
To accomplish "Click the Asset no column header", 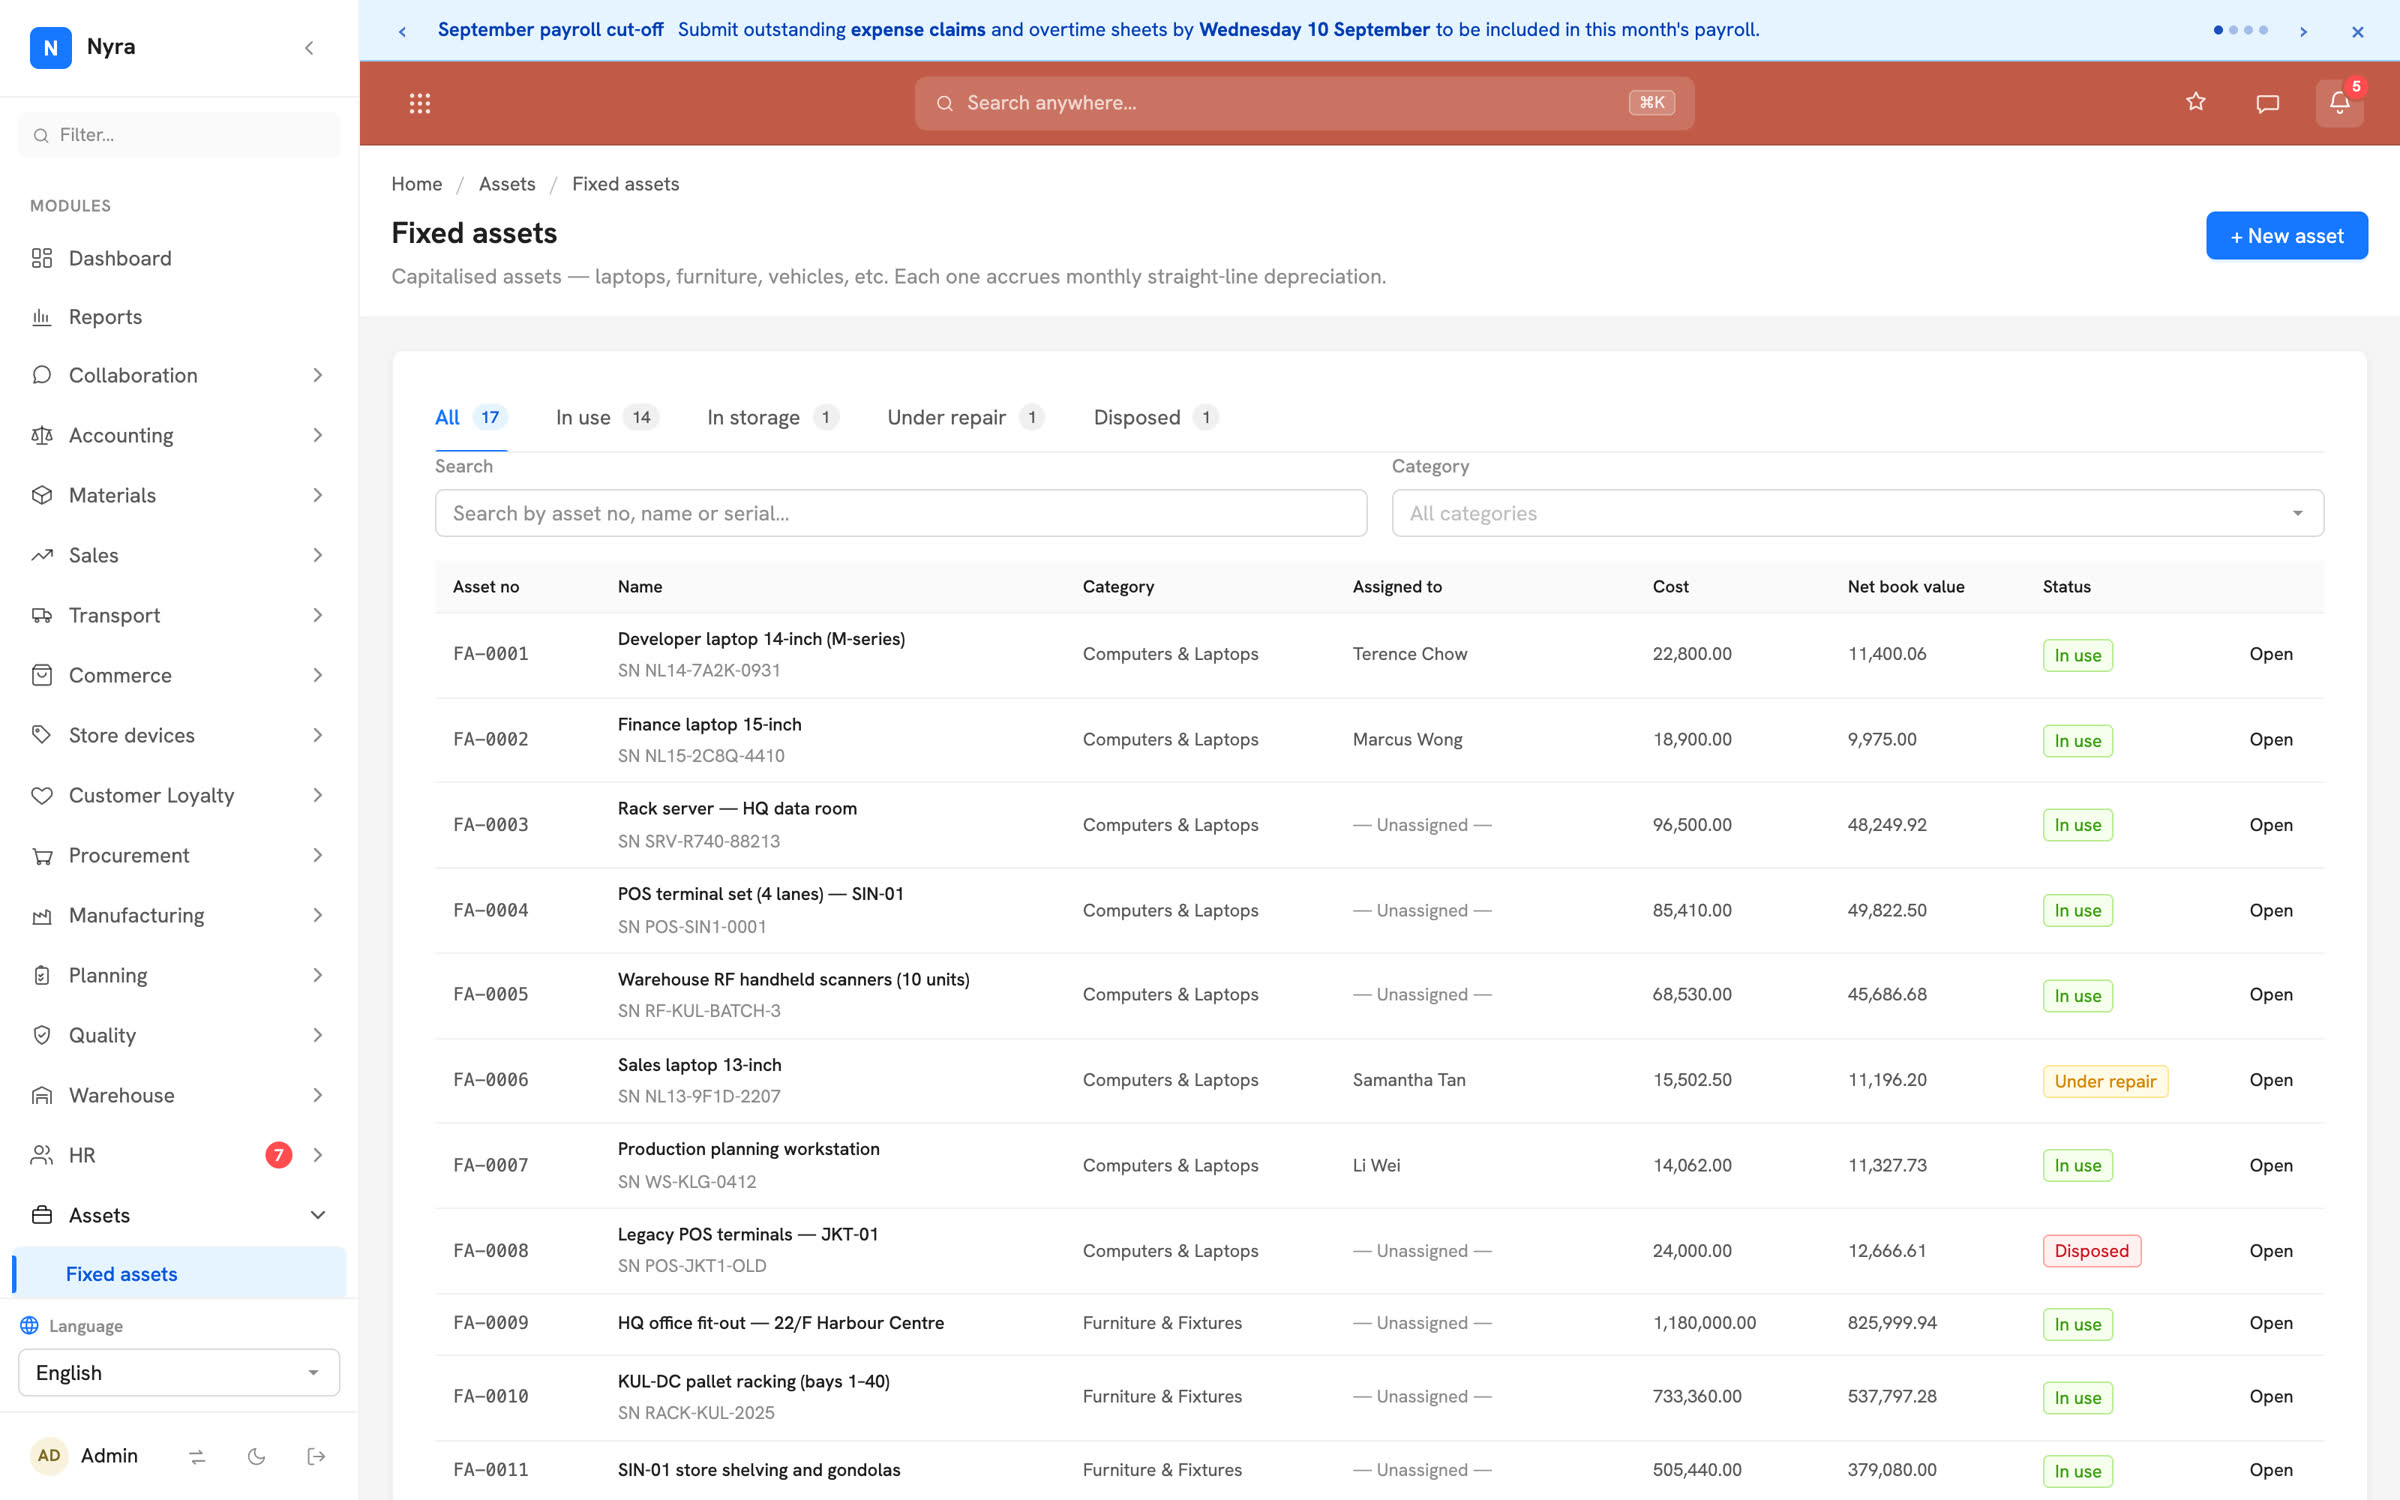I will tap(485, 587).
